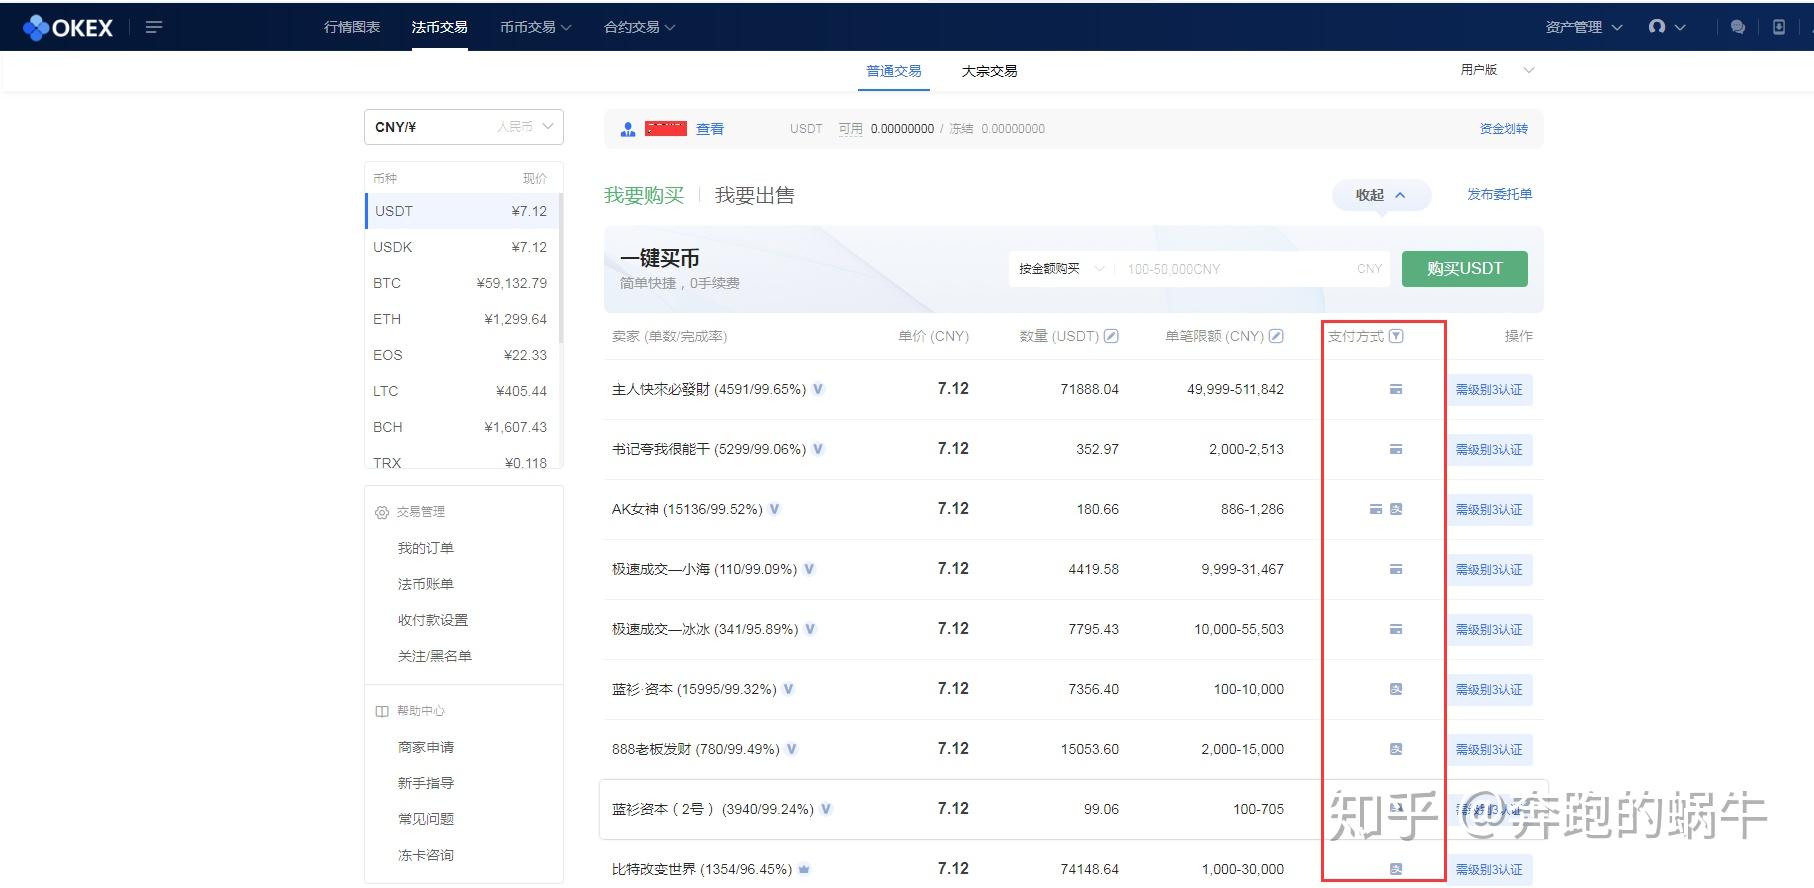
Task: Select ETH in the coin list
Action: (x=462, y=319)
